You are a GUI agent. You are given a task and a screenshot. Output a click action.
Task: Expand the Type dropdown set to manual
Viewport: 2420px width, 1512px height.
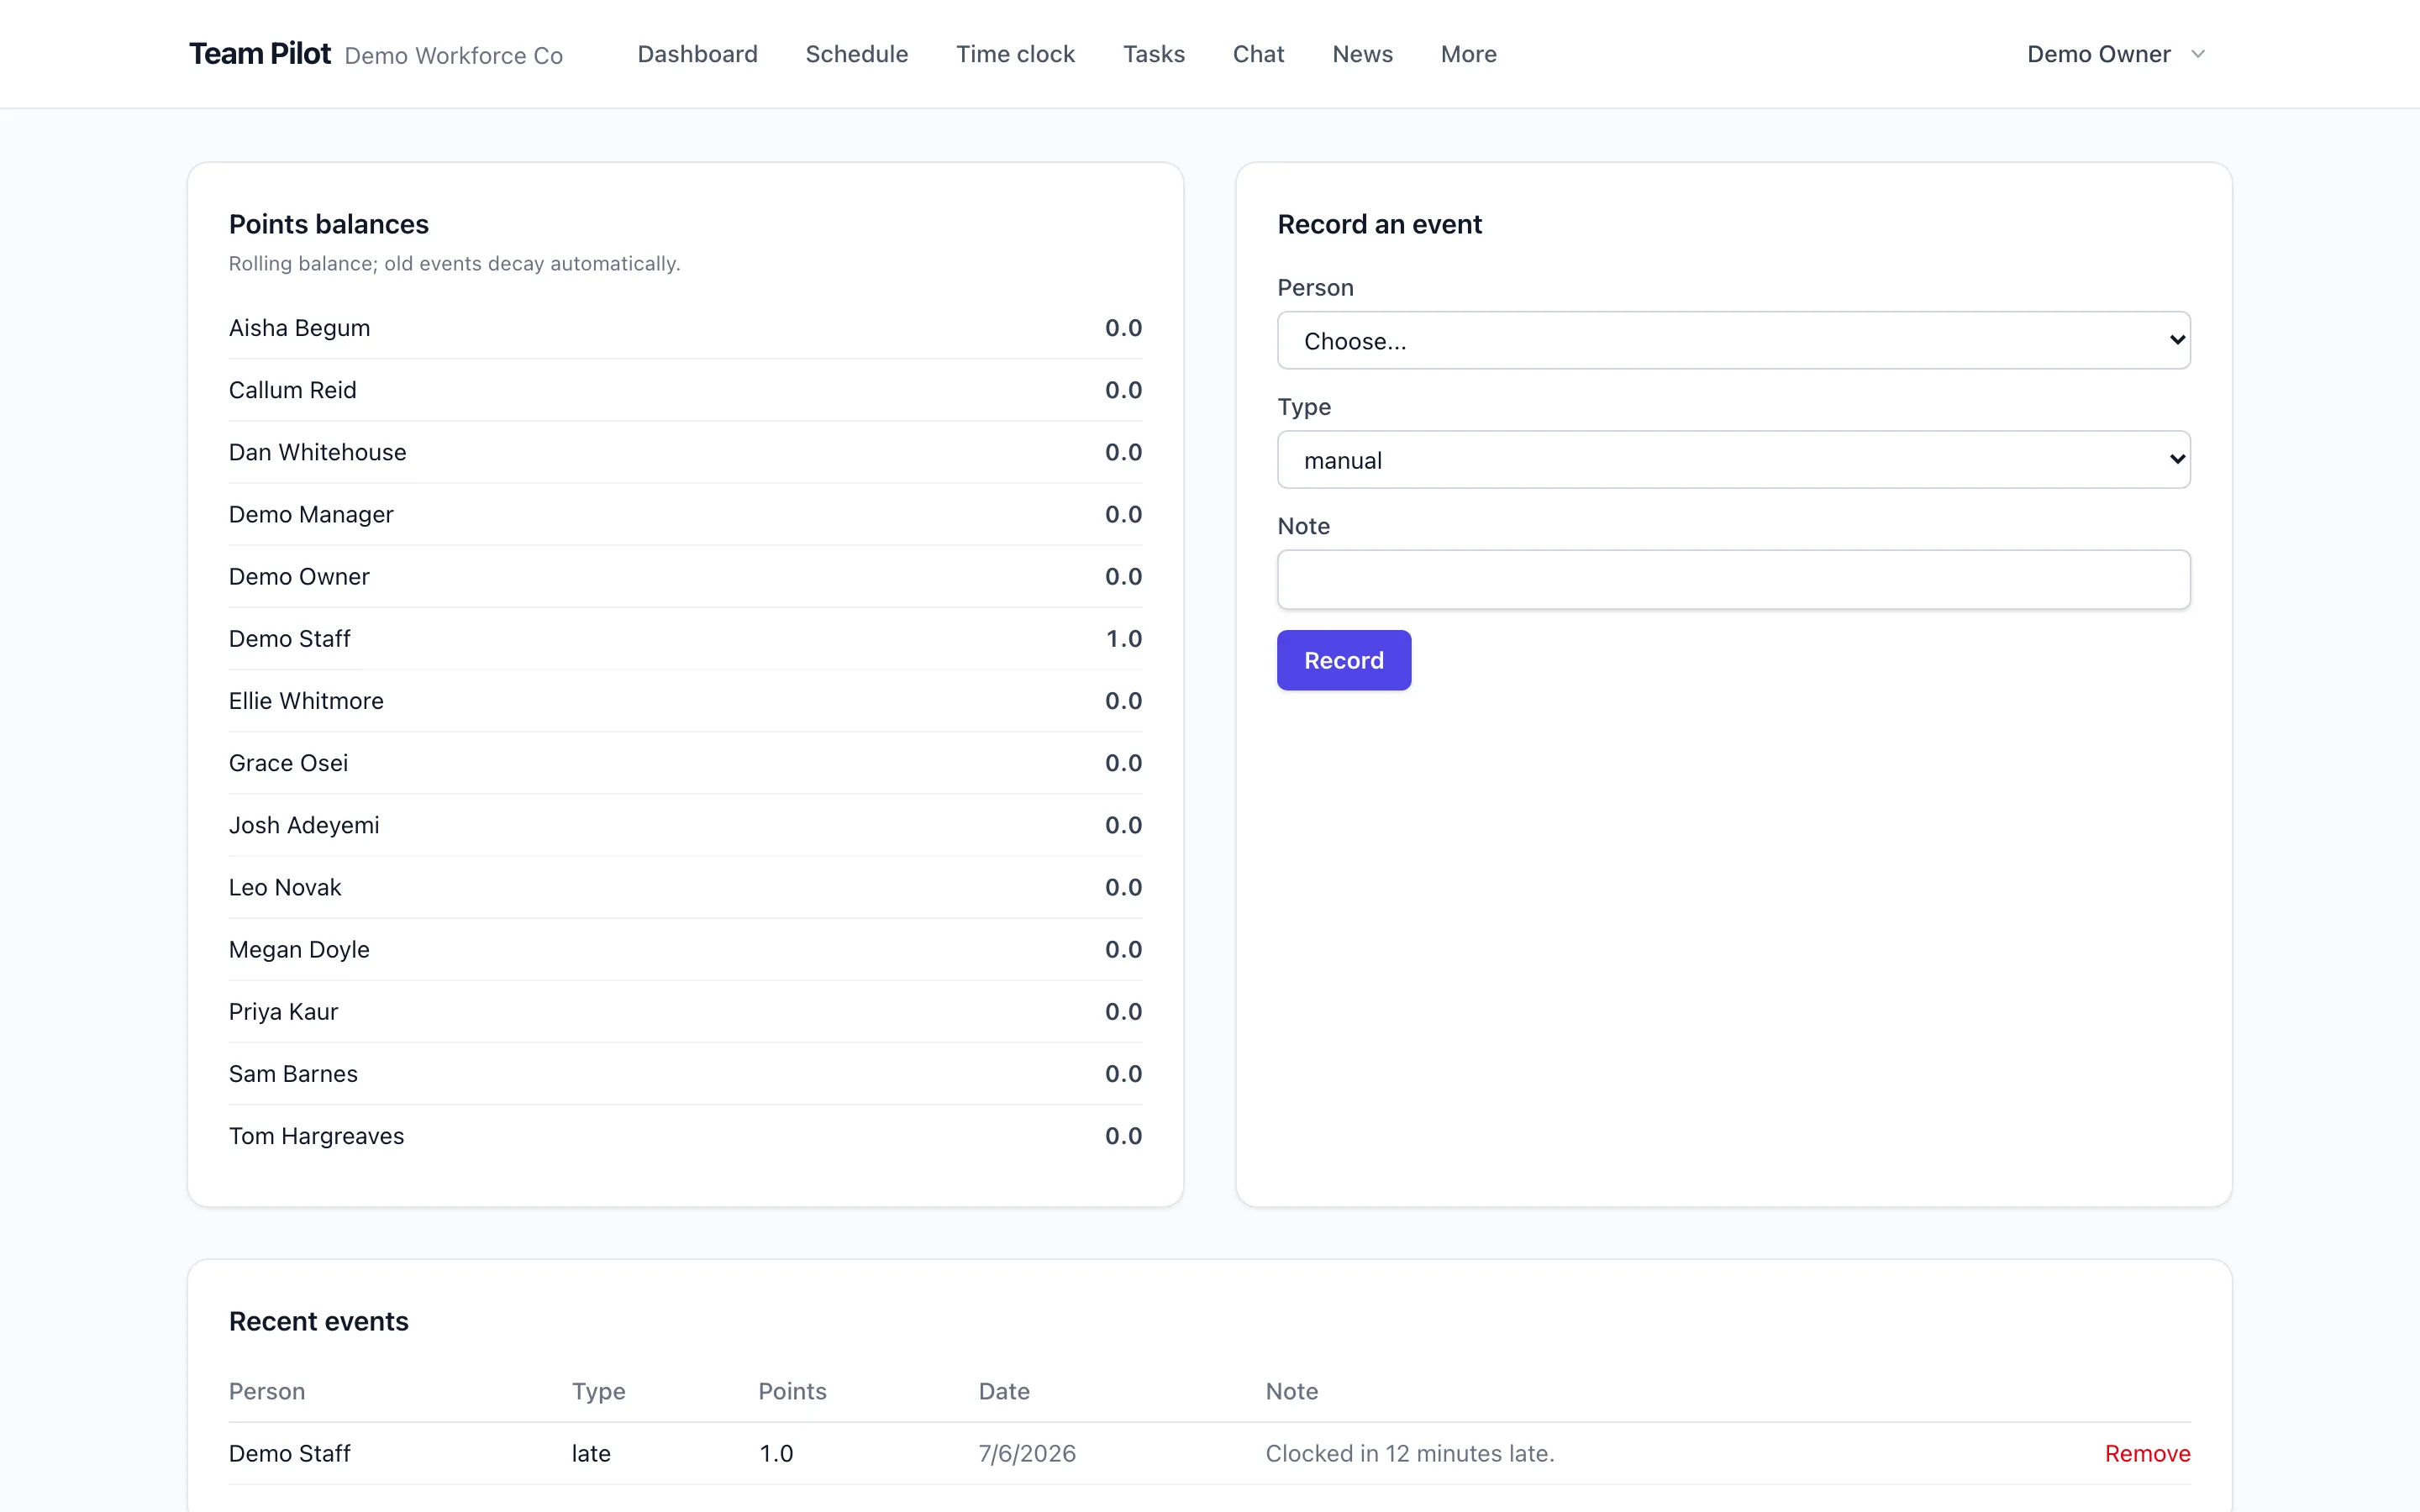[1733, 459]
